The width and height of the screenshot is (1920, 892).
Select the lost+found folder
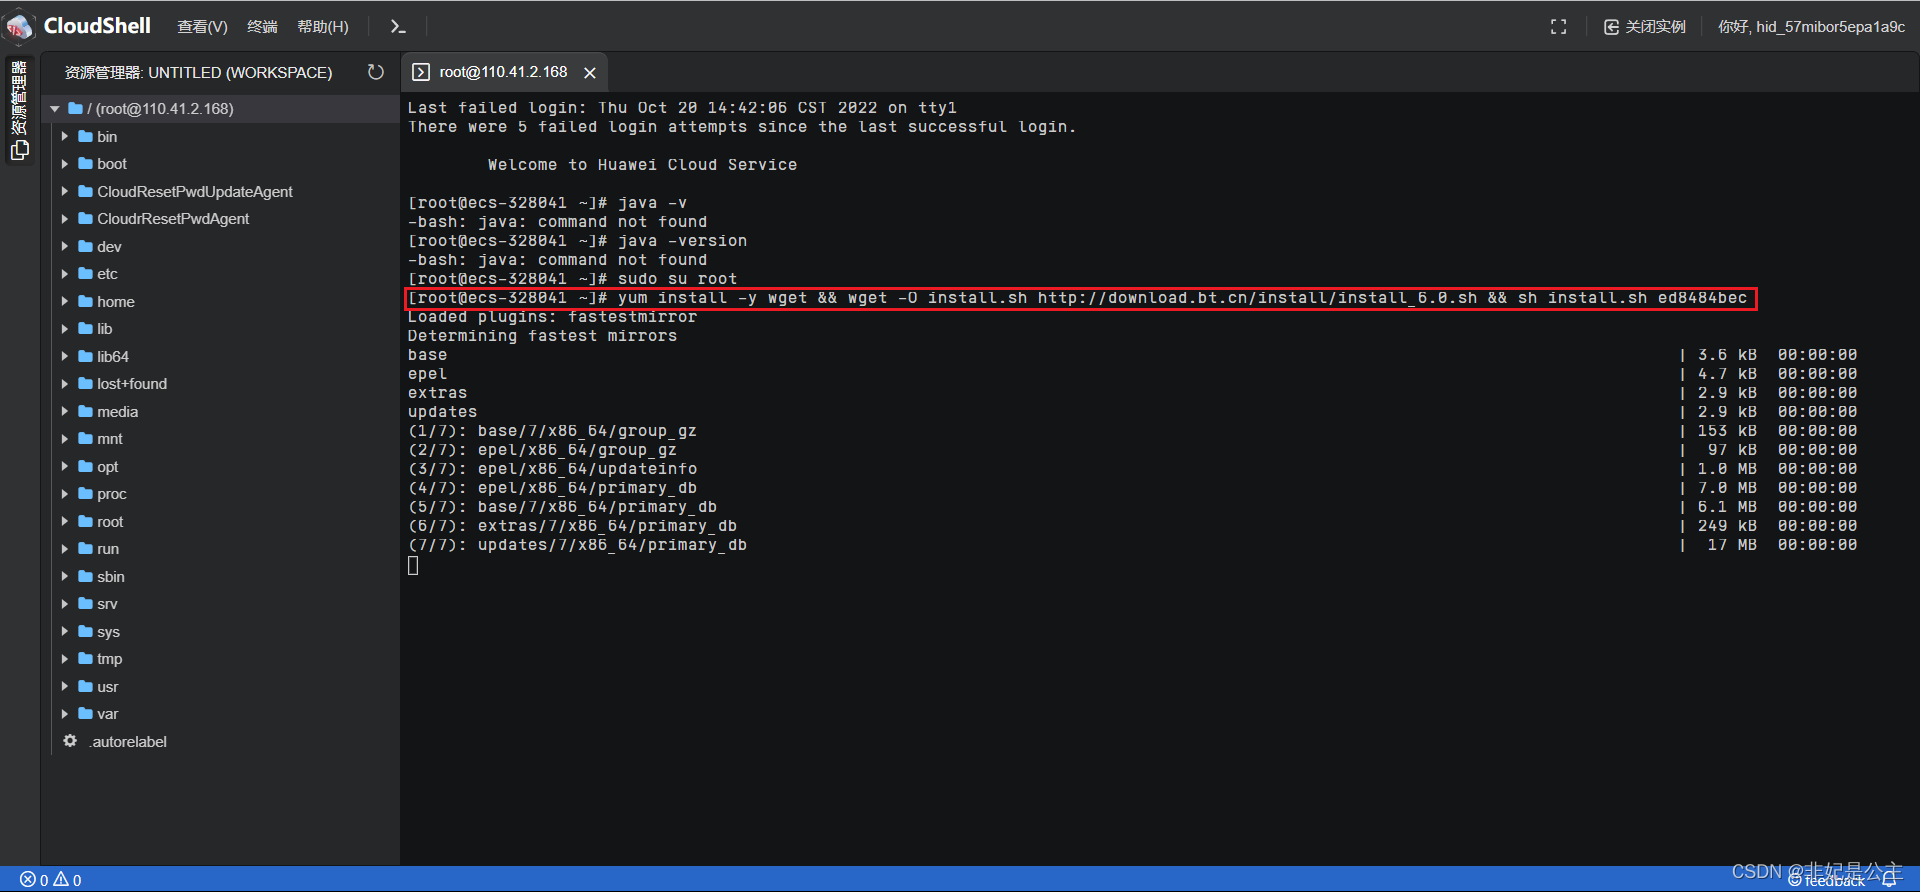[131, 384]
